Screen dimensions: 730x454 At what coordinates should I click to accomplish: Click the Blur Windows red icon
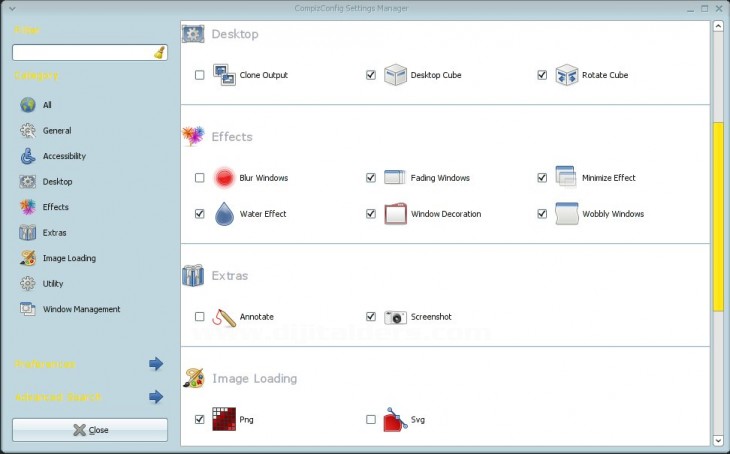click(224, 178)
